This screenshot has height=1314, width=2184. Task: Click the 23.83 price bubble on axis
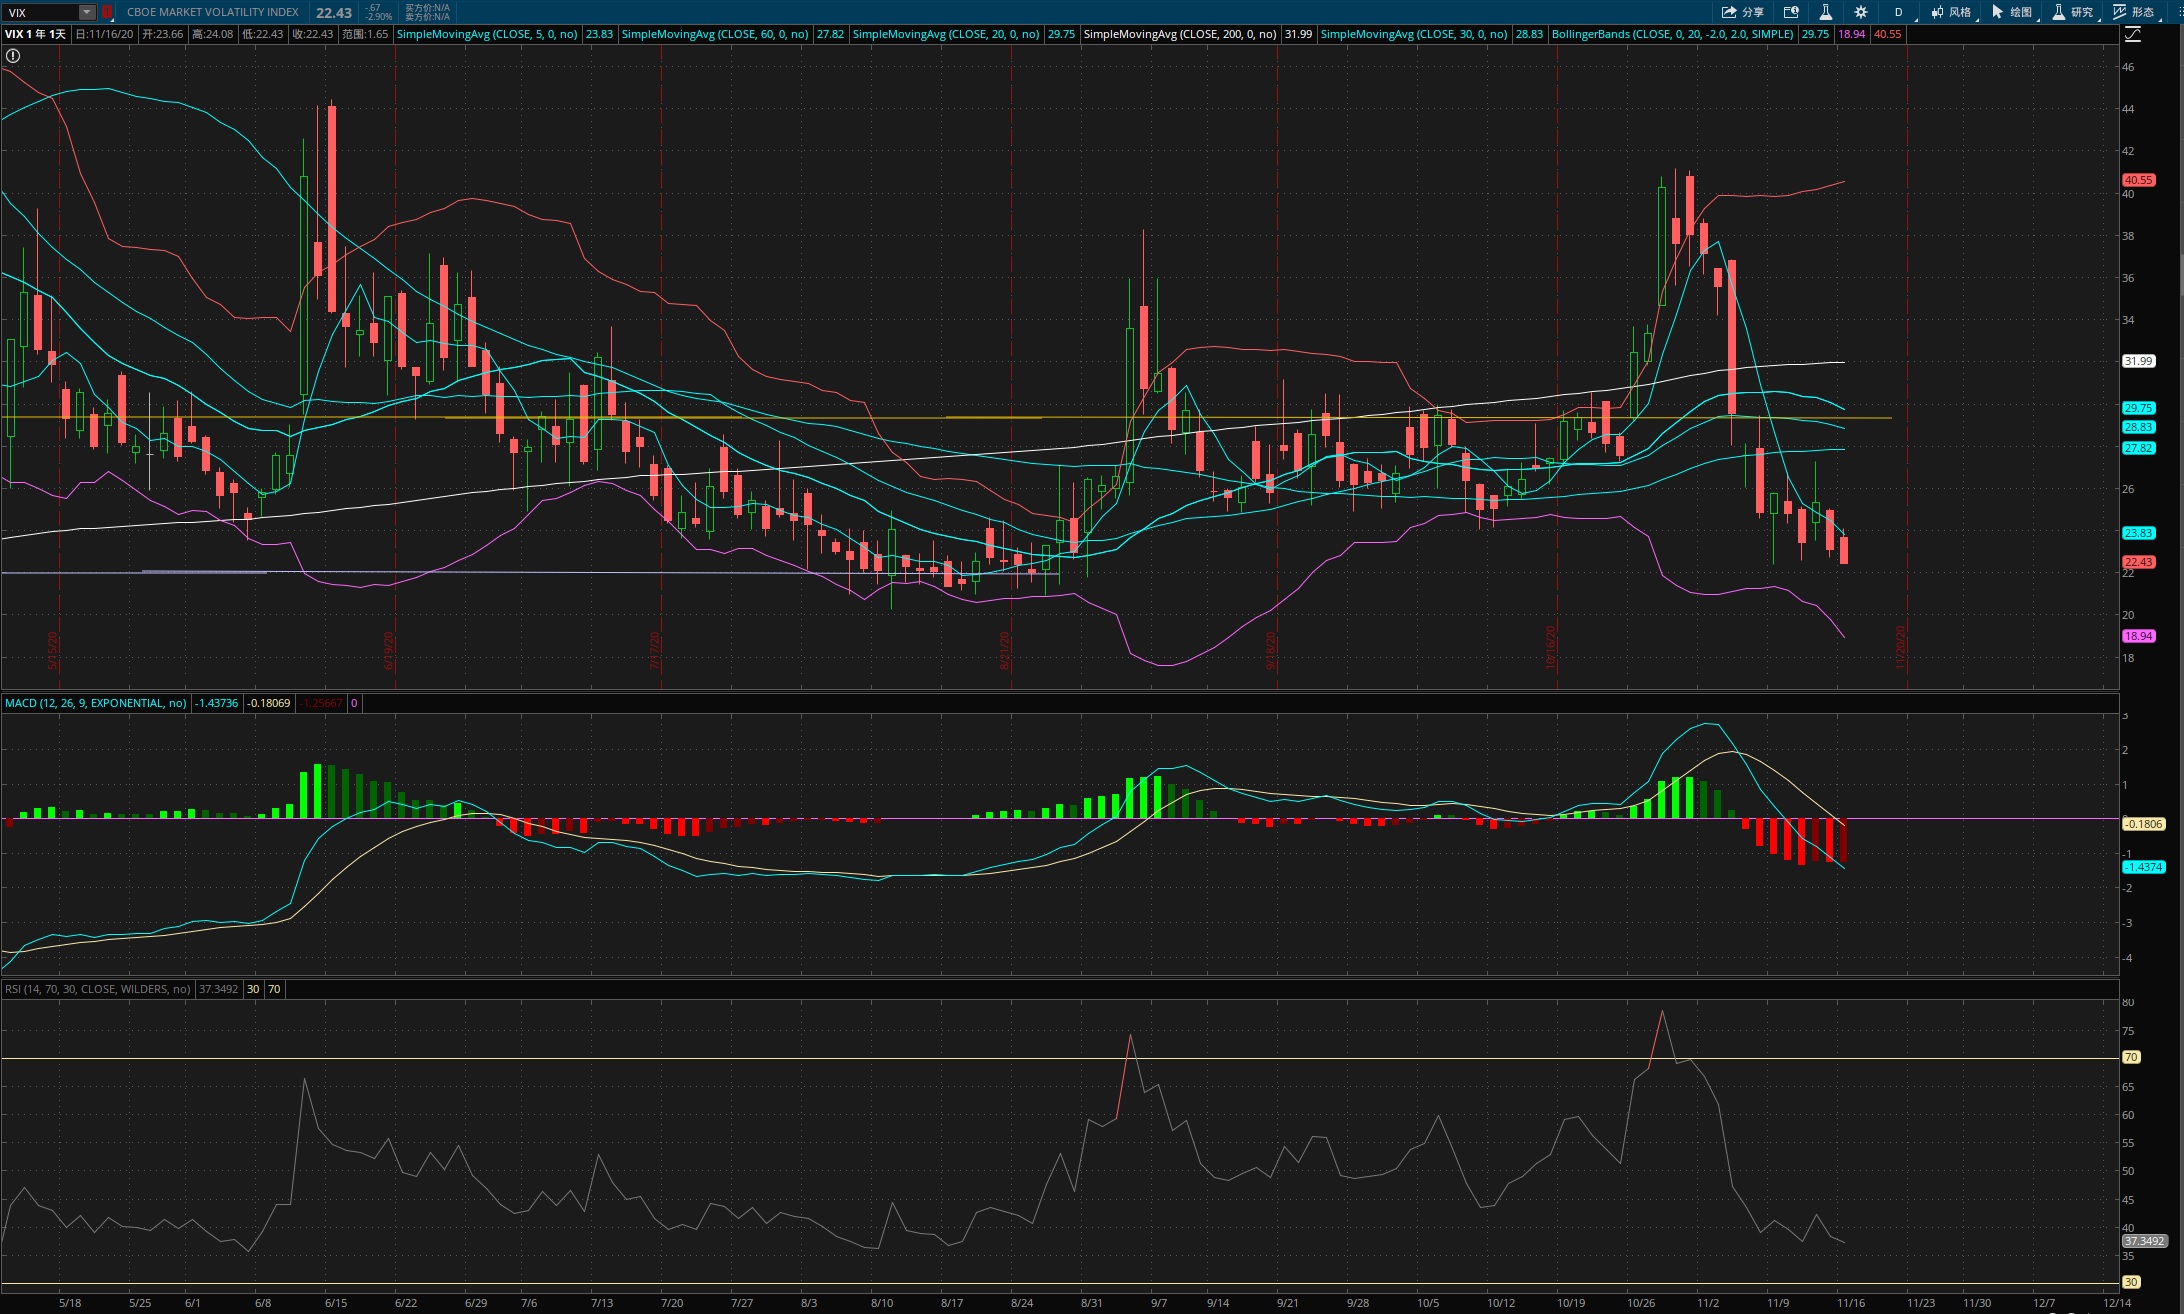2138,533
